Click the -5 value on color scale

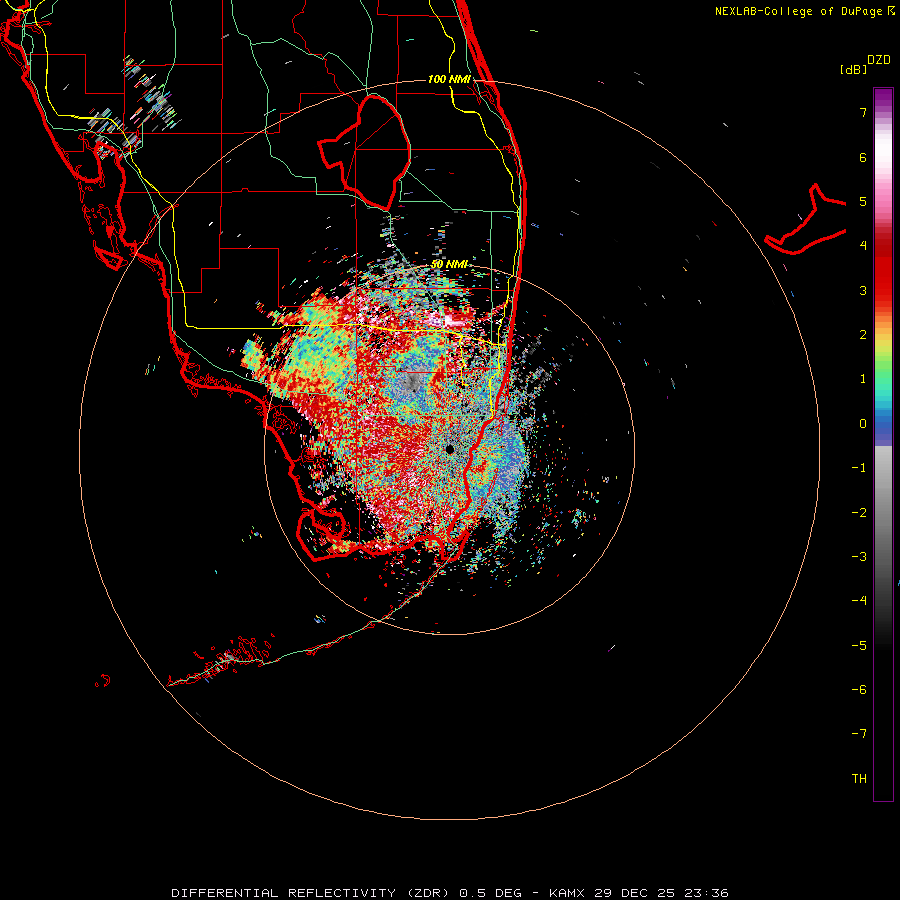(859, 646)
